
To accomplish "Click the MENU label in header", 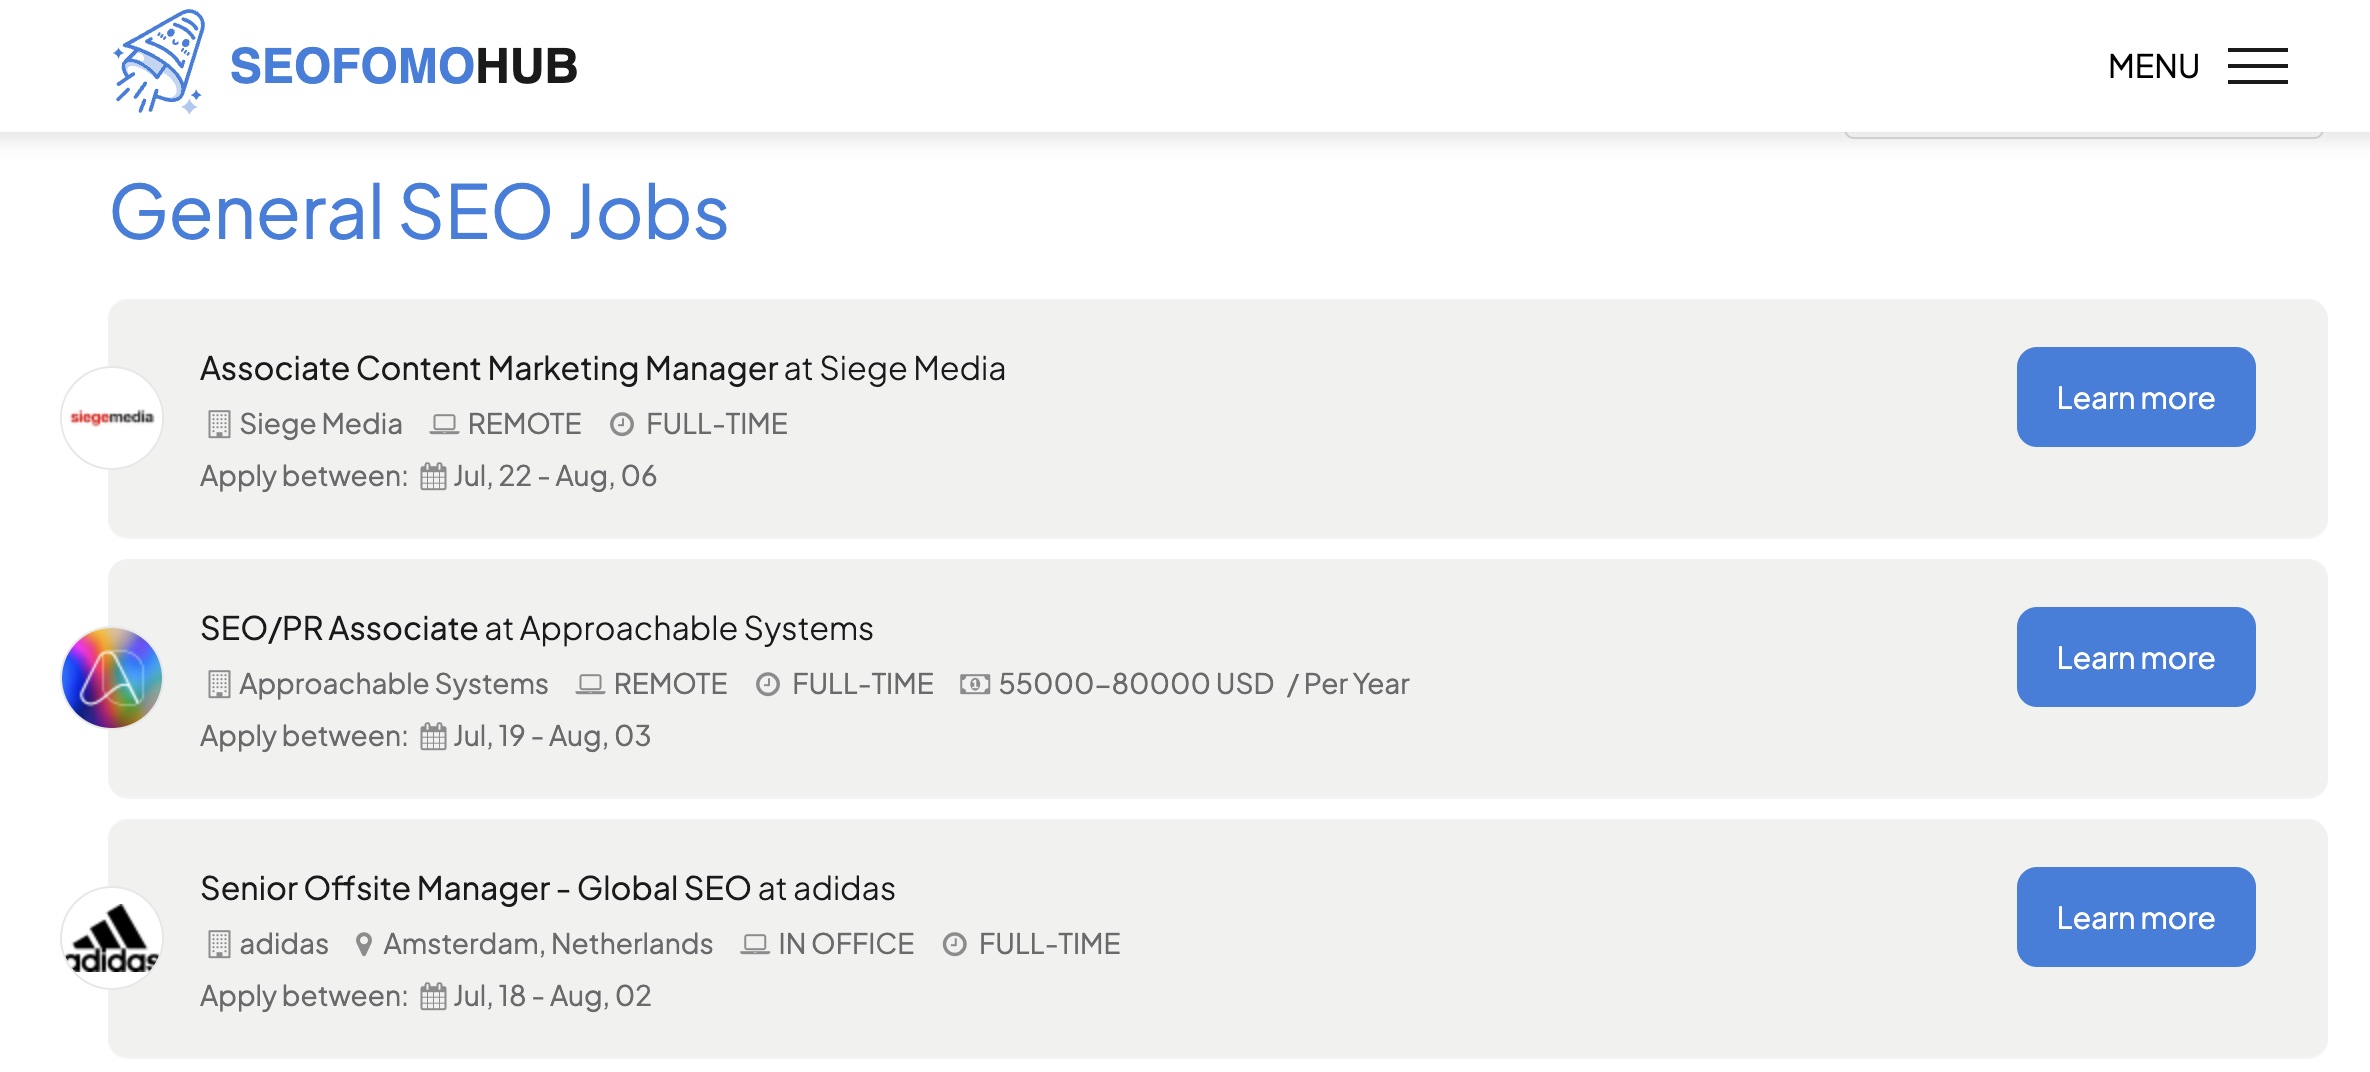I will click(2153, 66).
